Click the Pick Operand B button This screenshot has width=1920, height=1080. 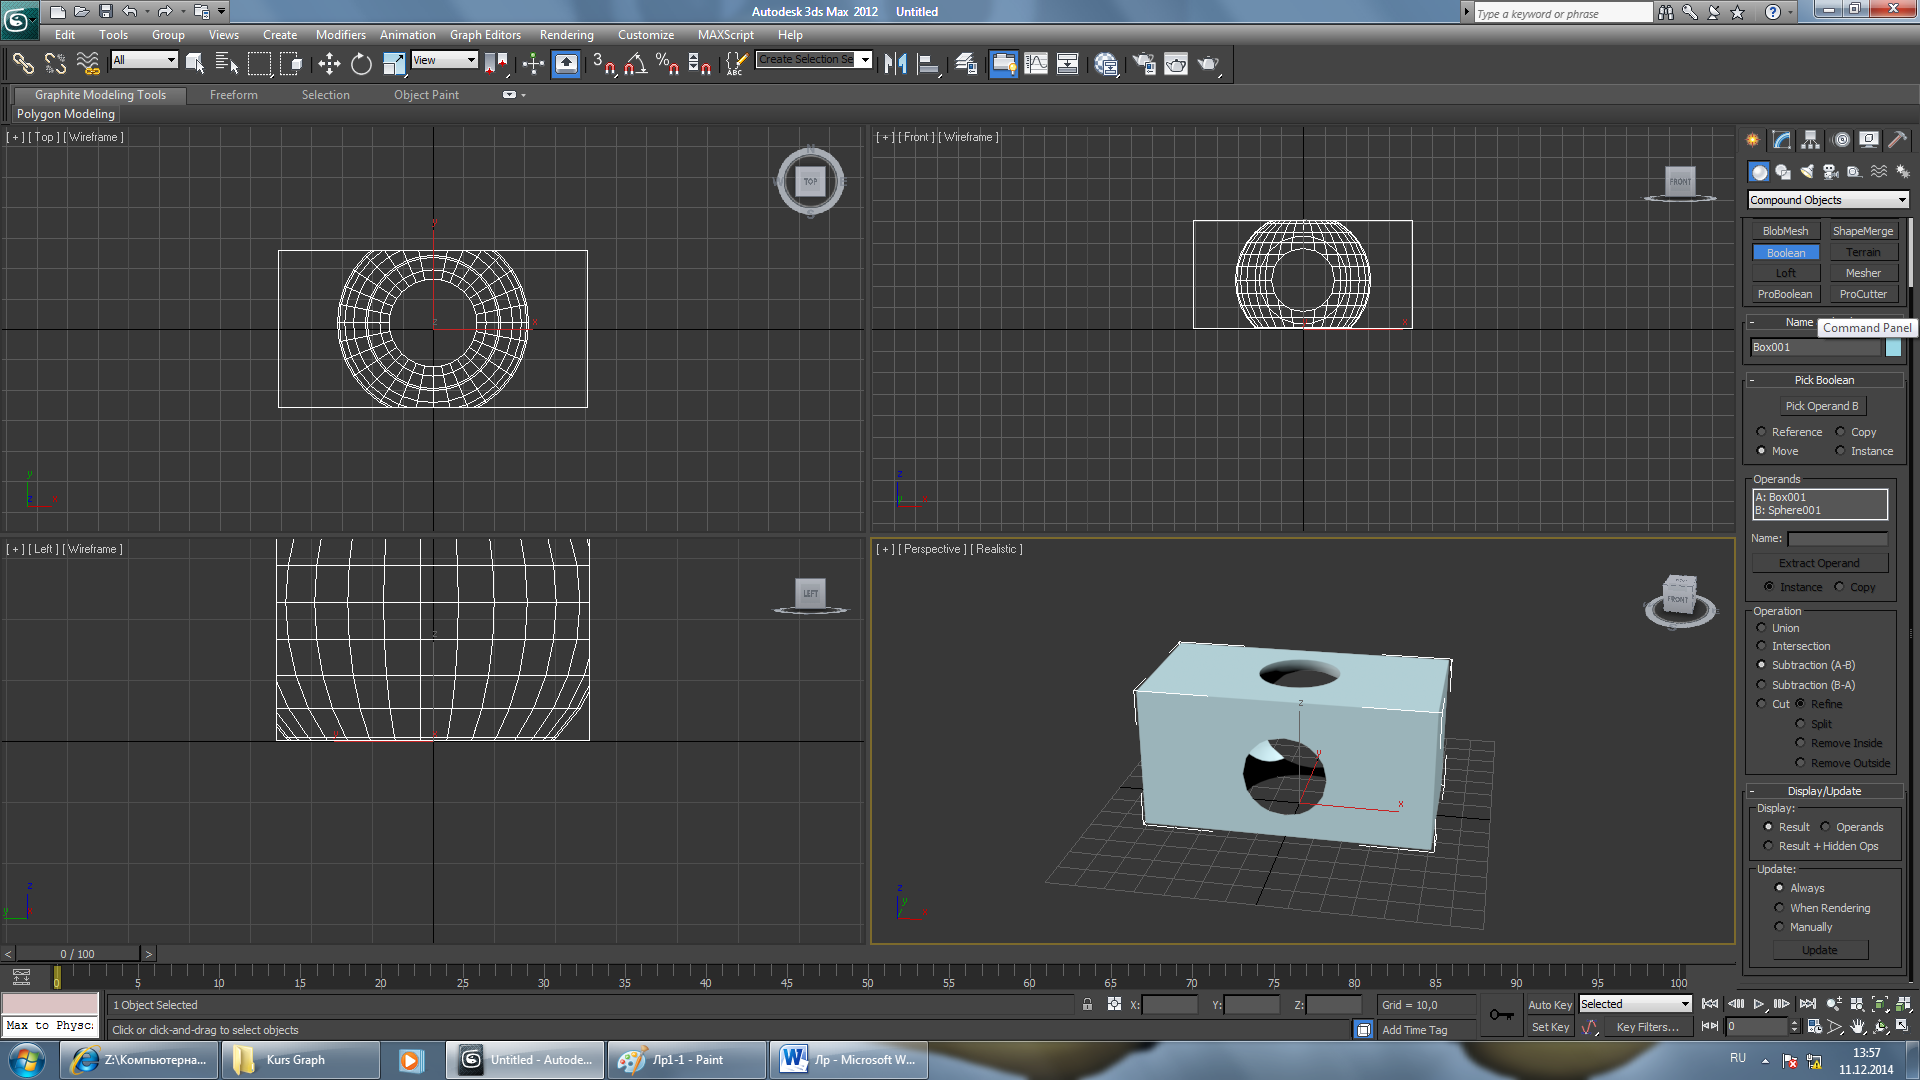[x=1822, y=406]
